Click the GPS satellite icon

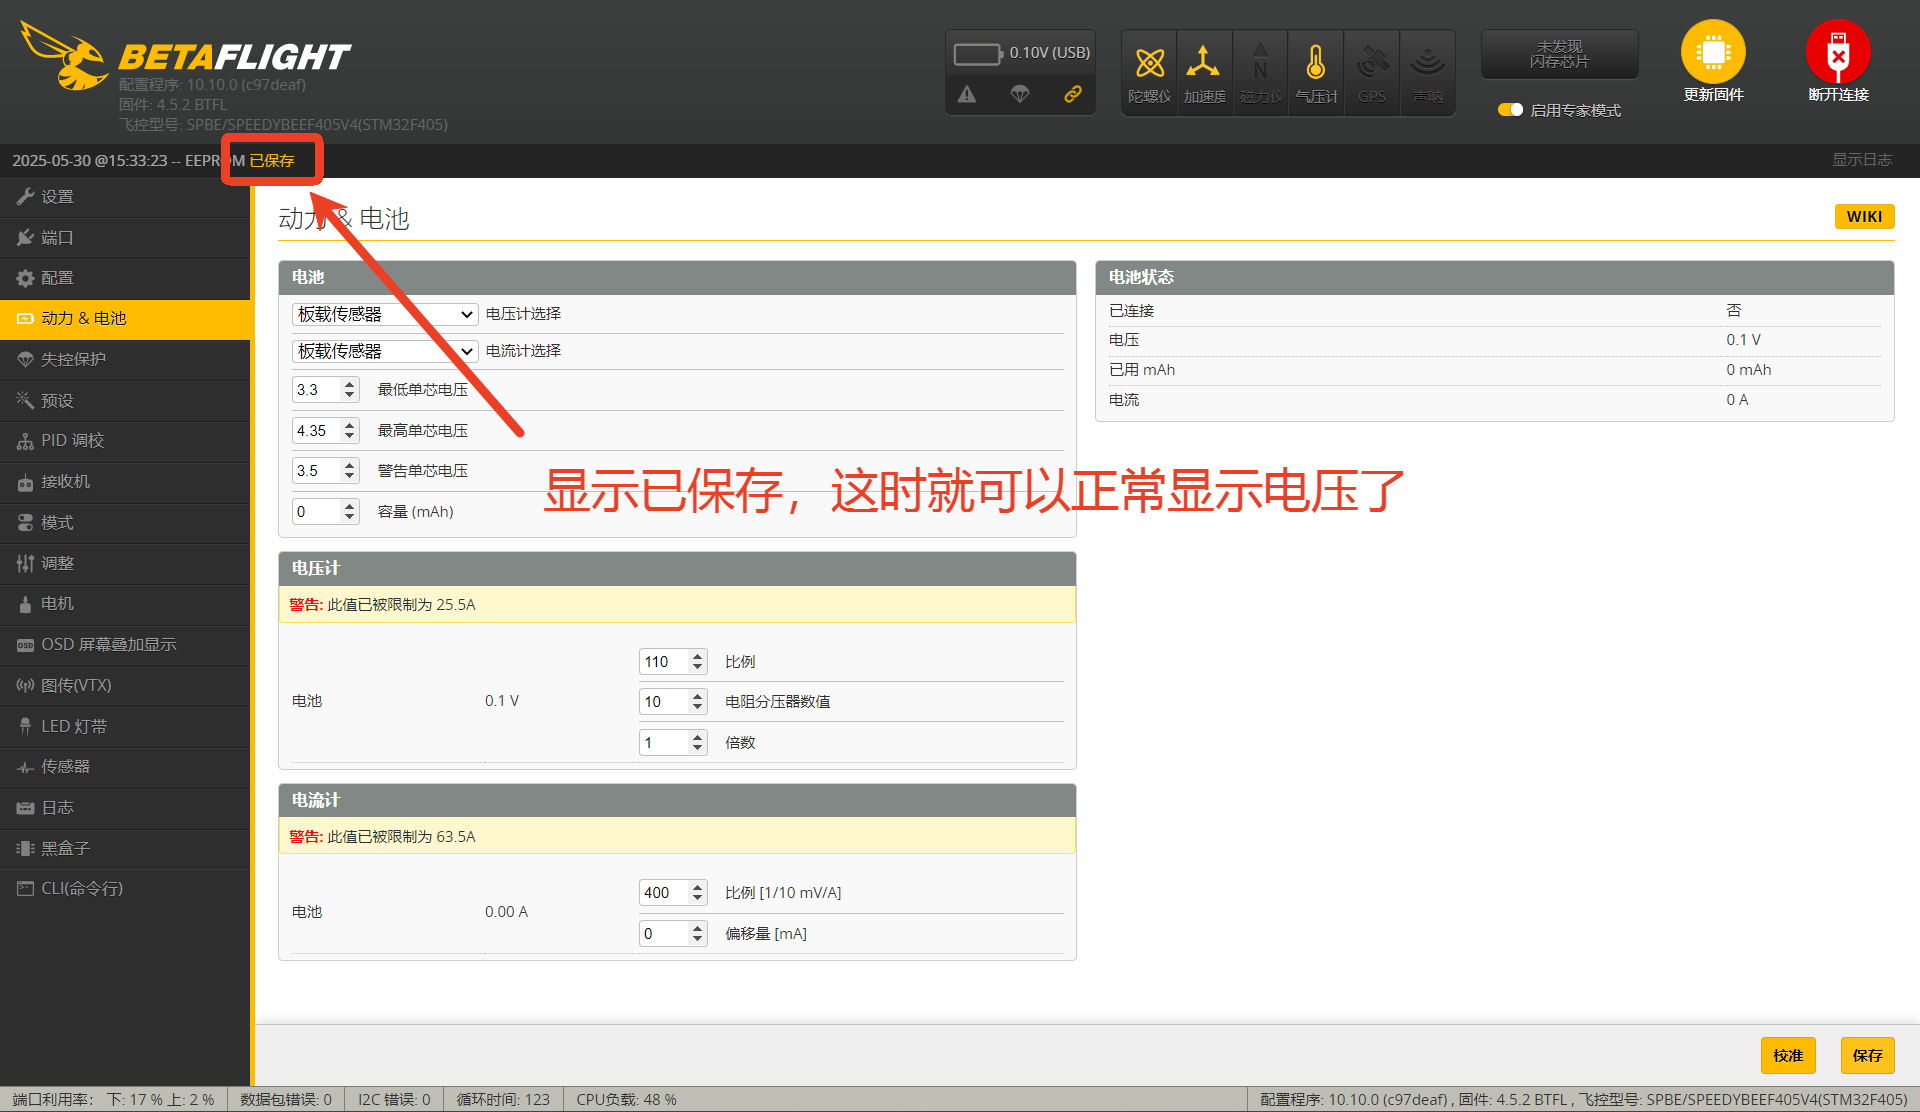click(x=1372, y=62)
